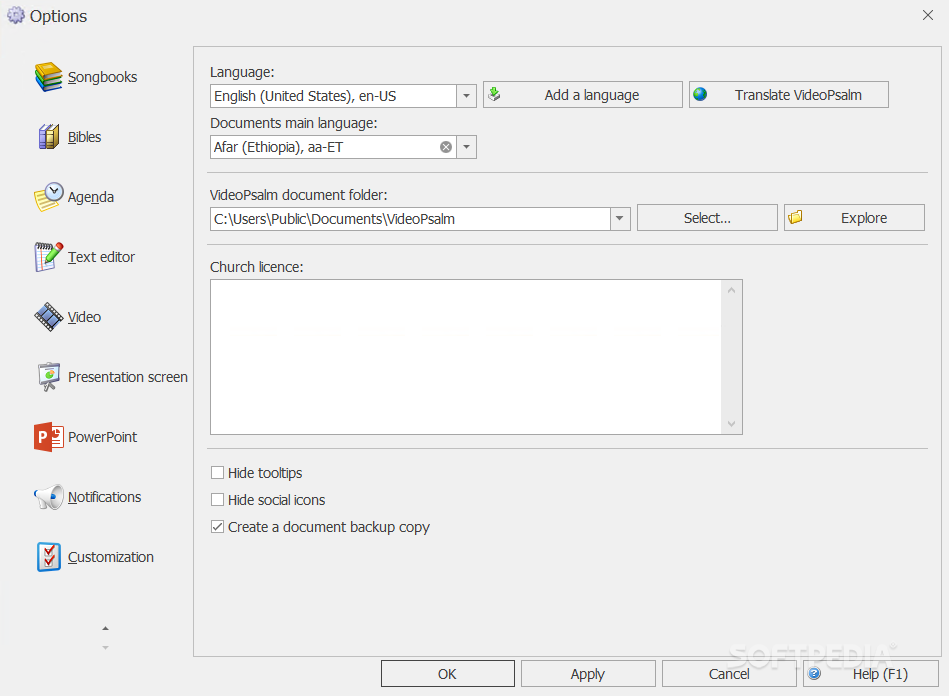The width and height of the screenshot is (949, 696).
Task: Switch to the Video section
Action: (84, 317)
